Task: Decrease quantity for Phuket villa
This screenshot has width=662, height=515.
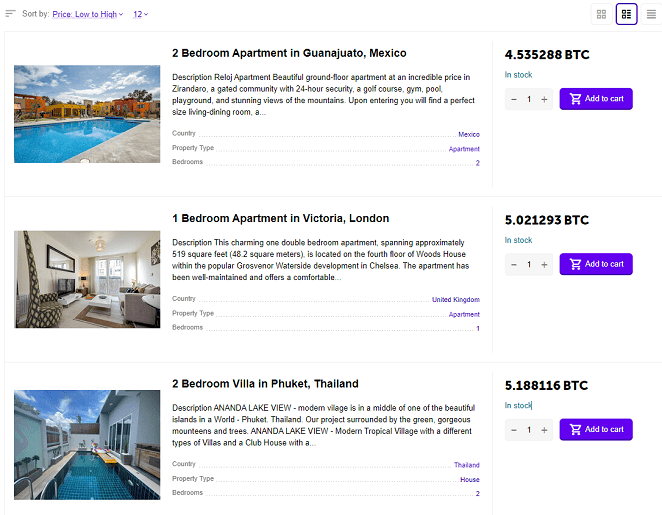Action: 514,430
